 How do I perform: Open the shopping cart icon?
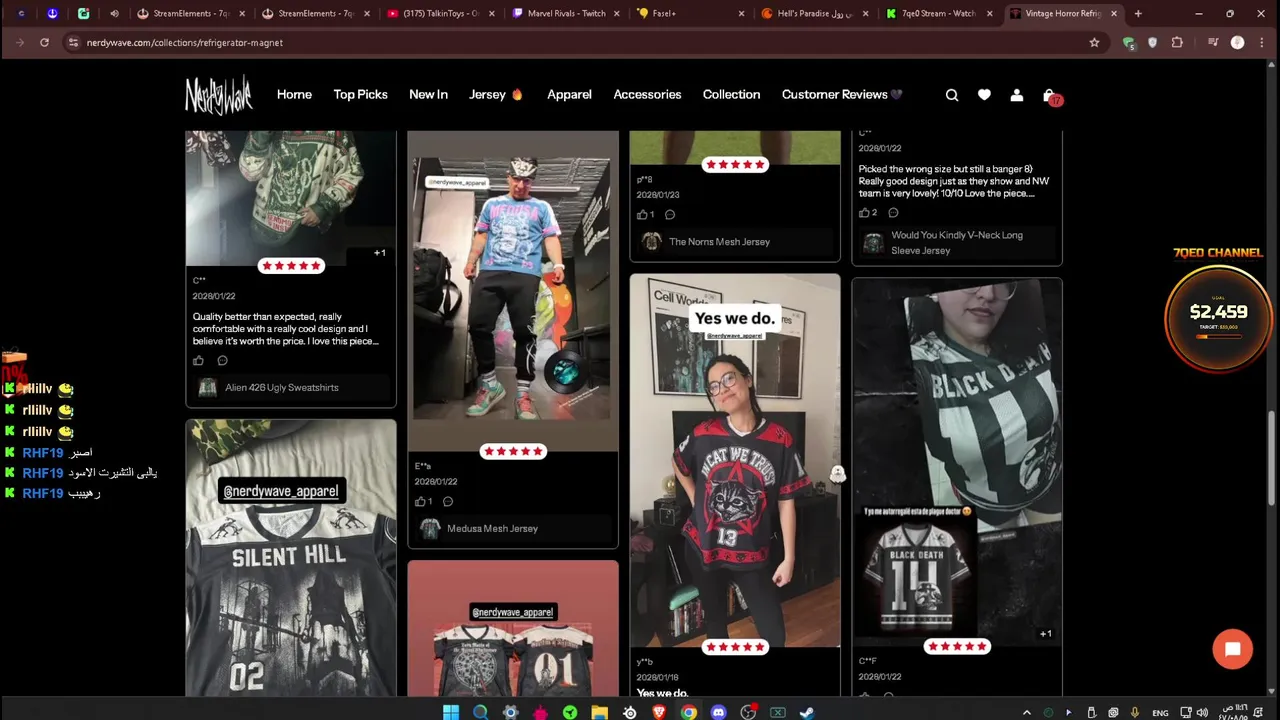pos(1049,95)
